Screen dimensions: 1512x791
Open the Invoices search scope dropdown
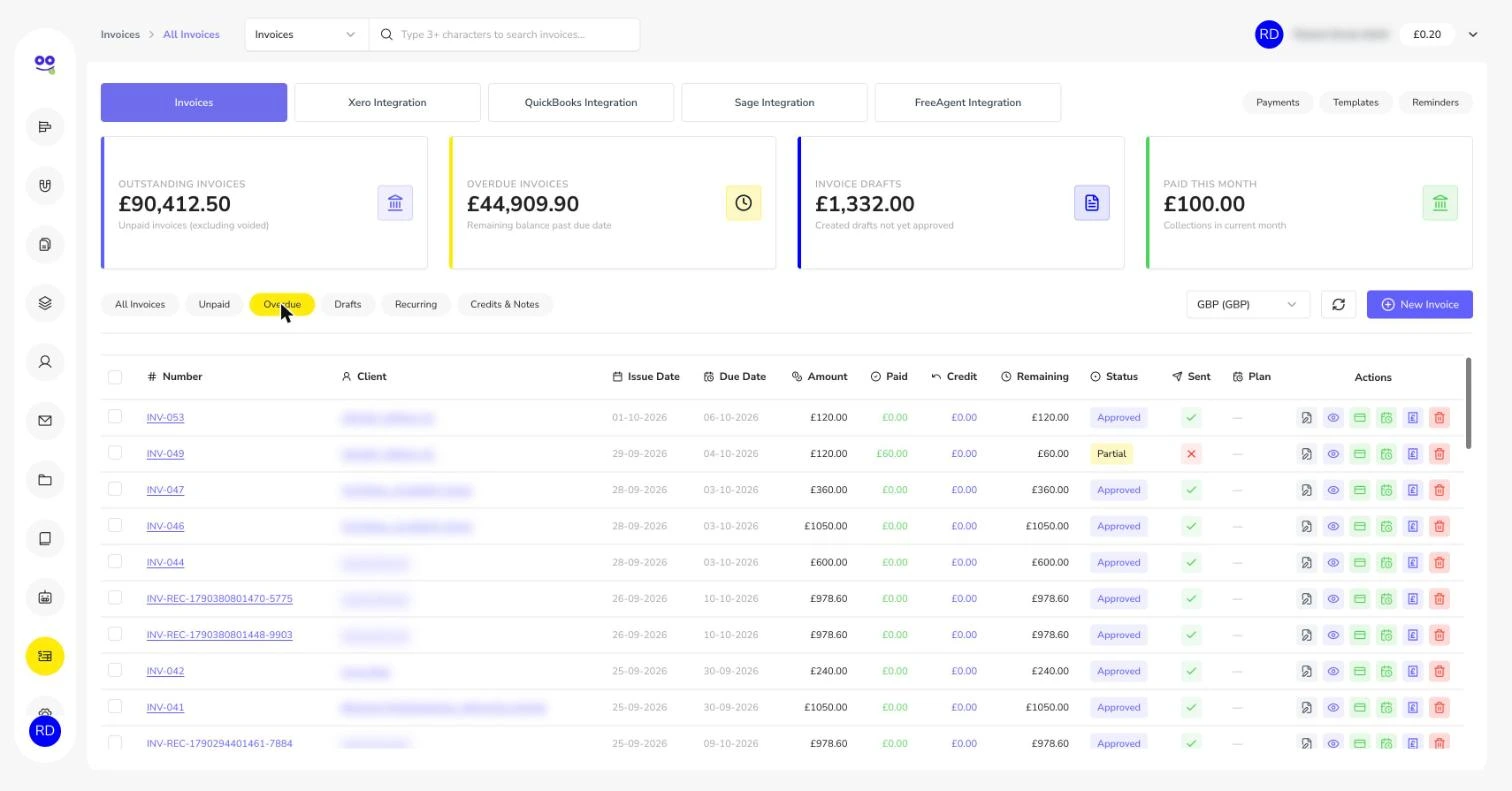[307, 34]
